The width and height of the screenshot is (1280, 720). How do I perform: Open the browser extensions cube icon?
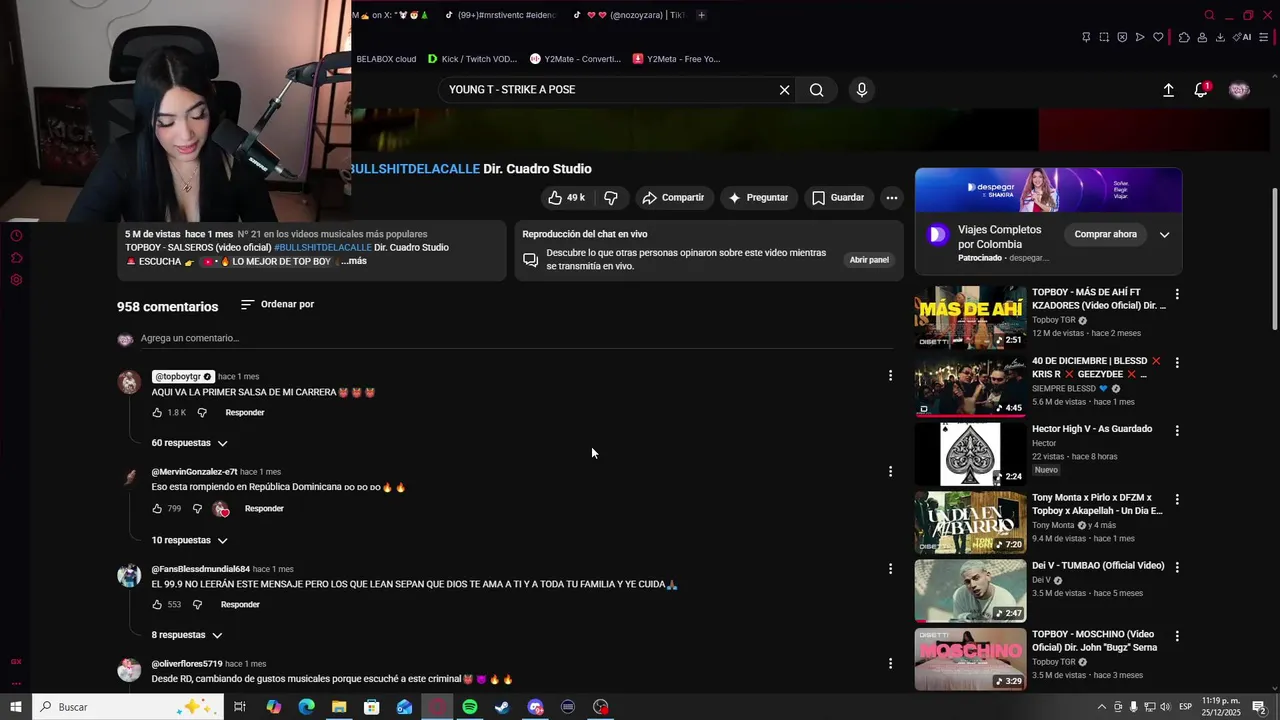pyautogui.click(x=1184, y=37)
